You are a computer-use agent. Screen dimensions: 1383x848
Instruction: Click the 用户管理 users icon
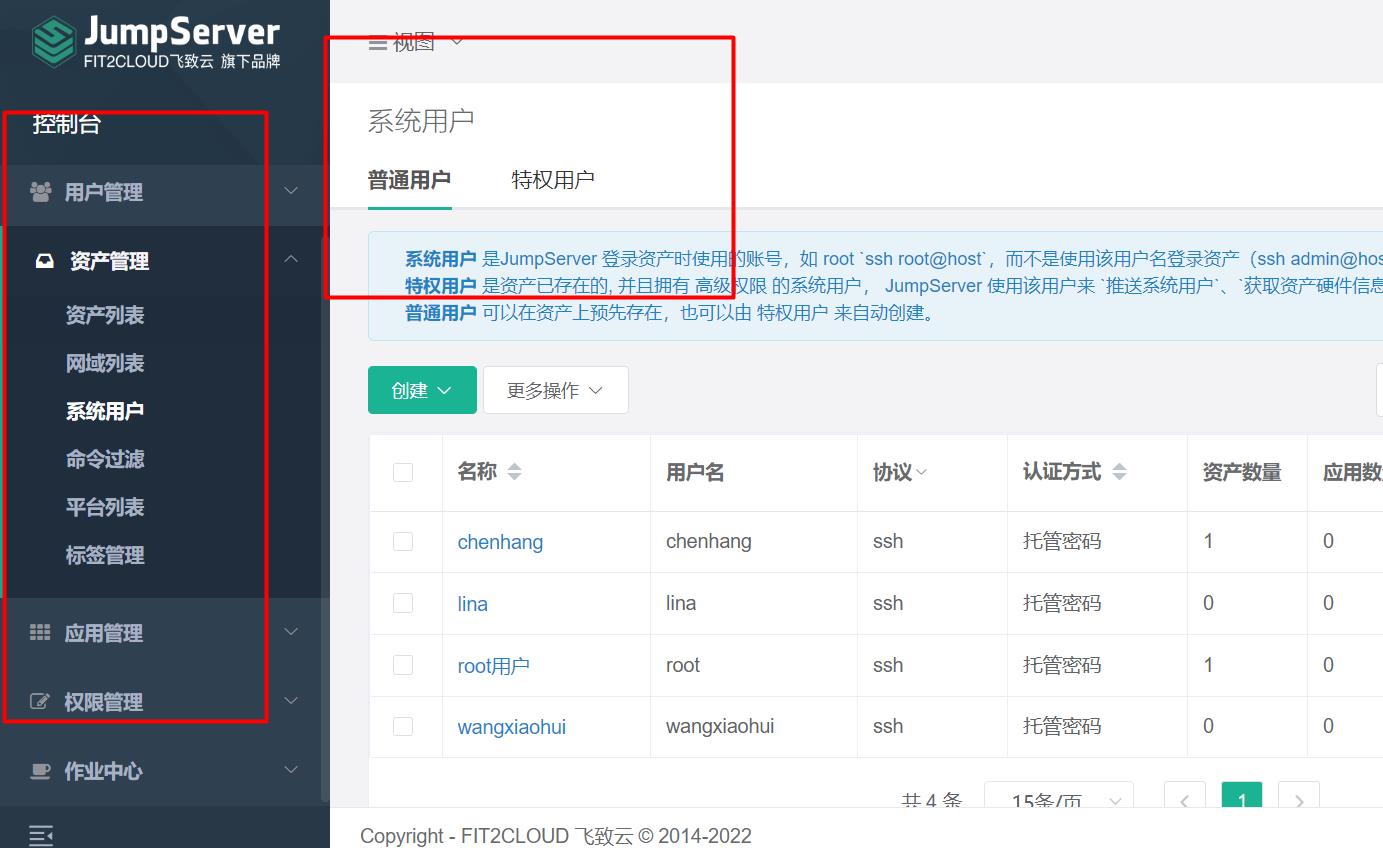41,191
